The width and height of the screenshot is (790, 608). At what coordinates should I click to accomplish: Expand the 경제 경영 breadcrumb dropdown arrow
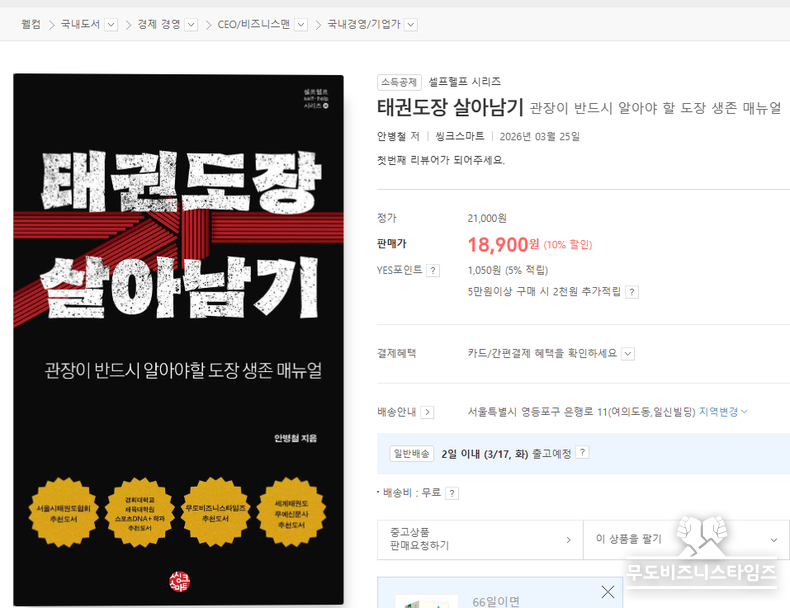coord(191,24)
